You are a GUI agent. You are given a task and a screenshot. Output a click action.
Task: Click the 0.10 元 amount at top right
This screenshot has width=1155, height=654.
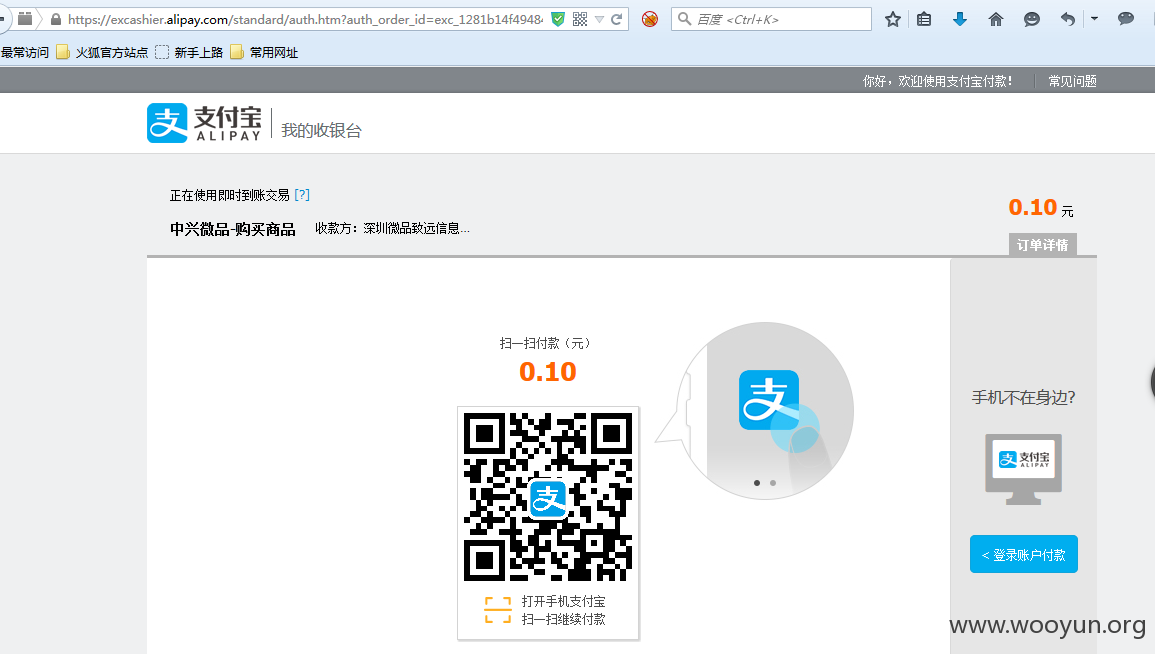1041,208
